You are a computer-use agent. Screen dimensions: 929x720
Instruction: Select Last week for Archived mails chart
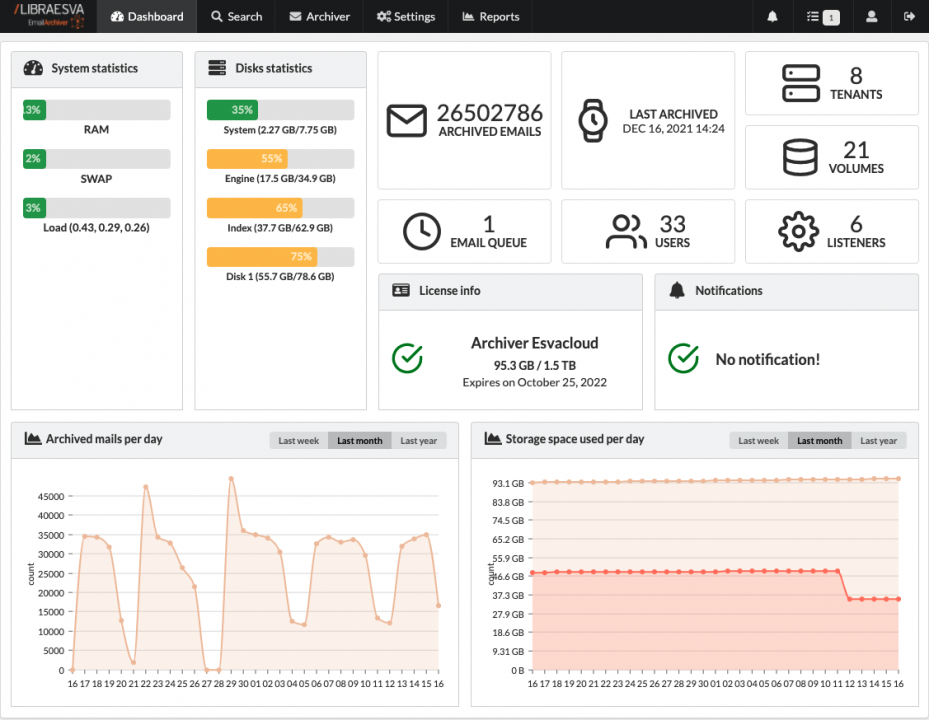[x=298, y=441]
